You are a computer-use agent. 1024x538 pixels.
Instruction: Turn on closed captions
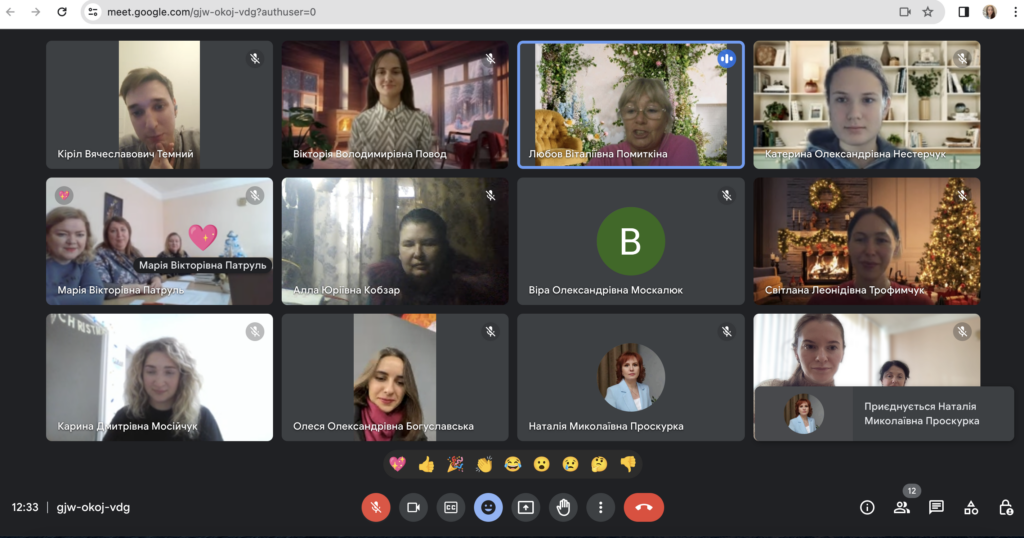tap(450, 507)
